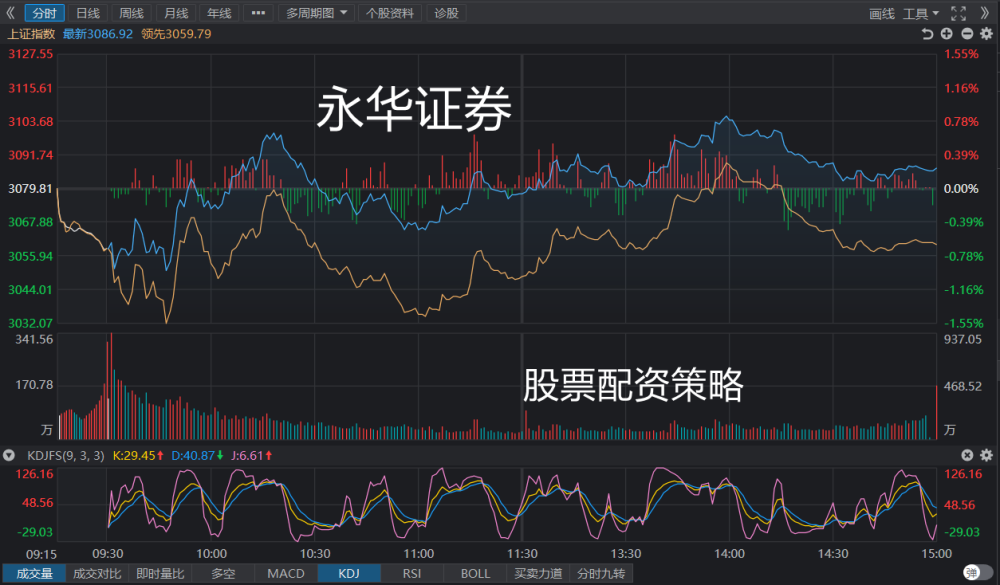
Task: Undo chart zoom with the return arrow
Action: click(927, 34)
